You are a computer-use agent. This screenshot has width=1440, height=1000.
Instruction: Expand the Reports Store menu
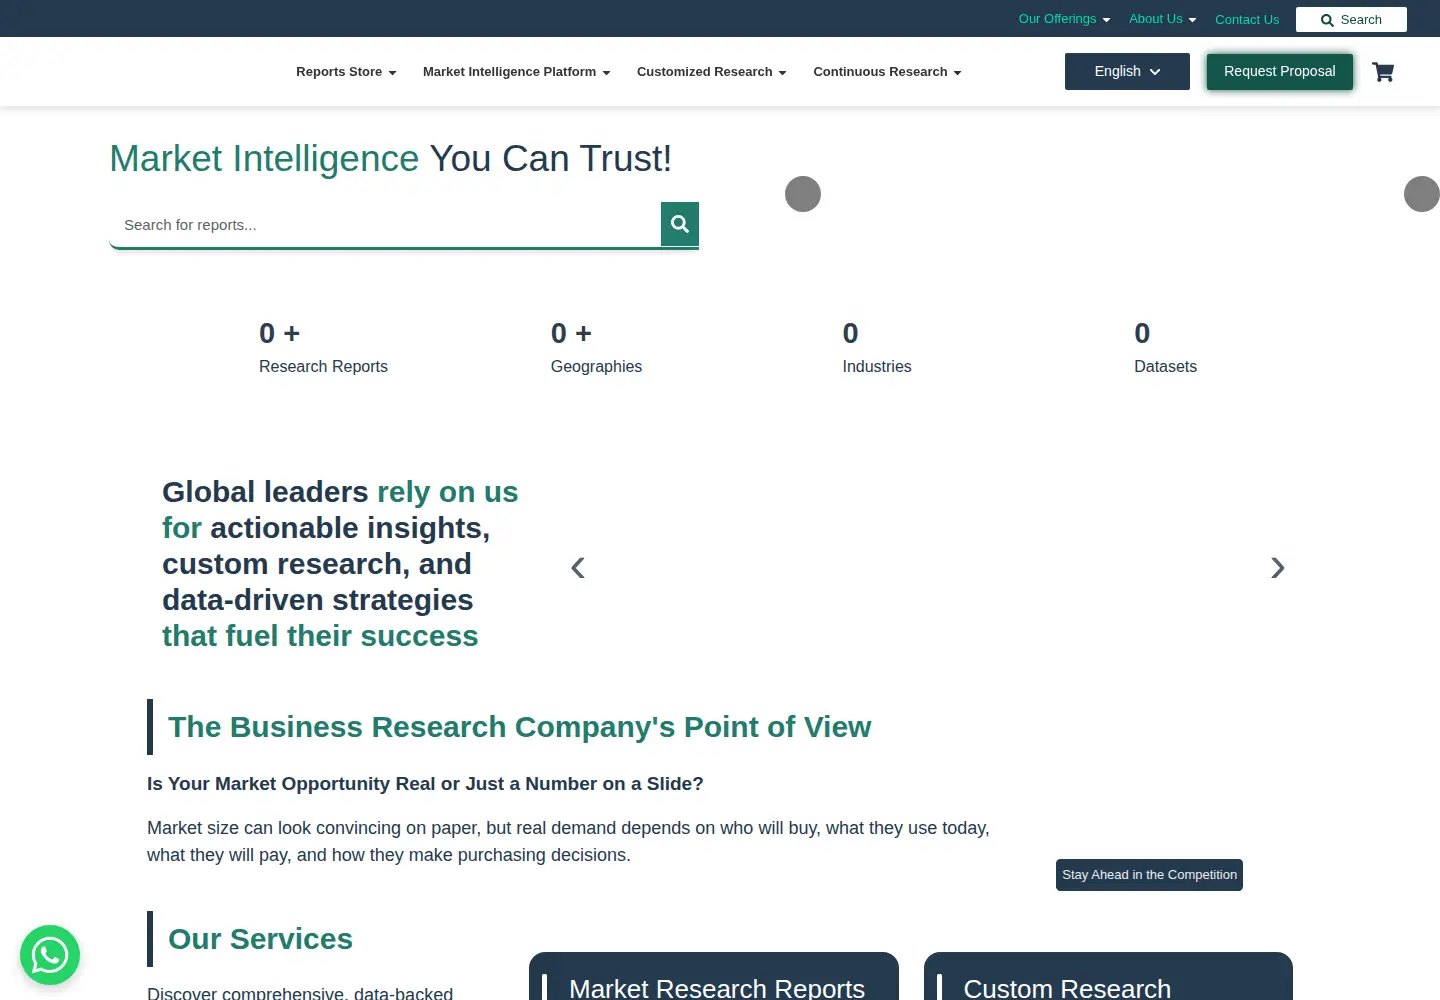346,72
